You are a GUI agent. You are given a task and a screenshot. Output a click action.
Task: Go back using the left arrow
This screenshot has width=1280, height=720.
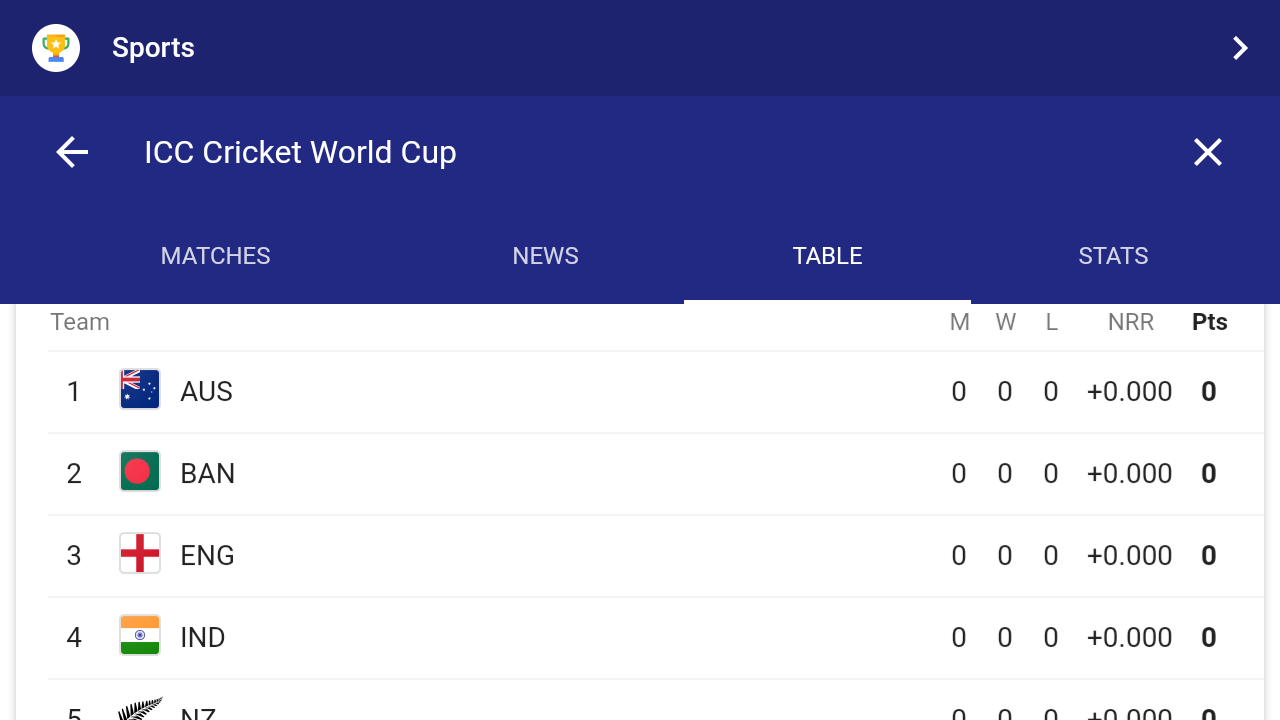(72, 152)
